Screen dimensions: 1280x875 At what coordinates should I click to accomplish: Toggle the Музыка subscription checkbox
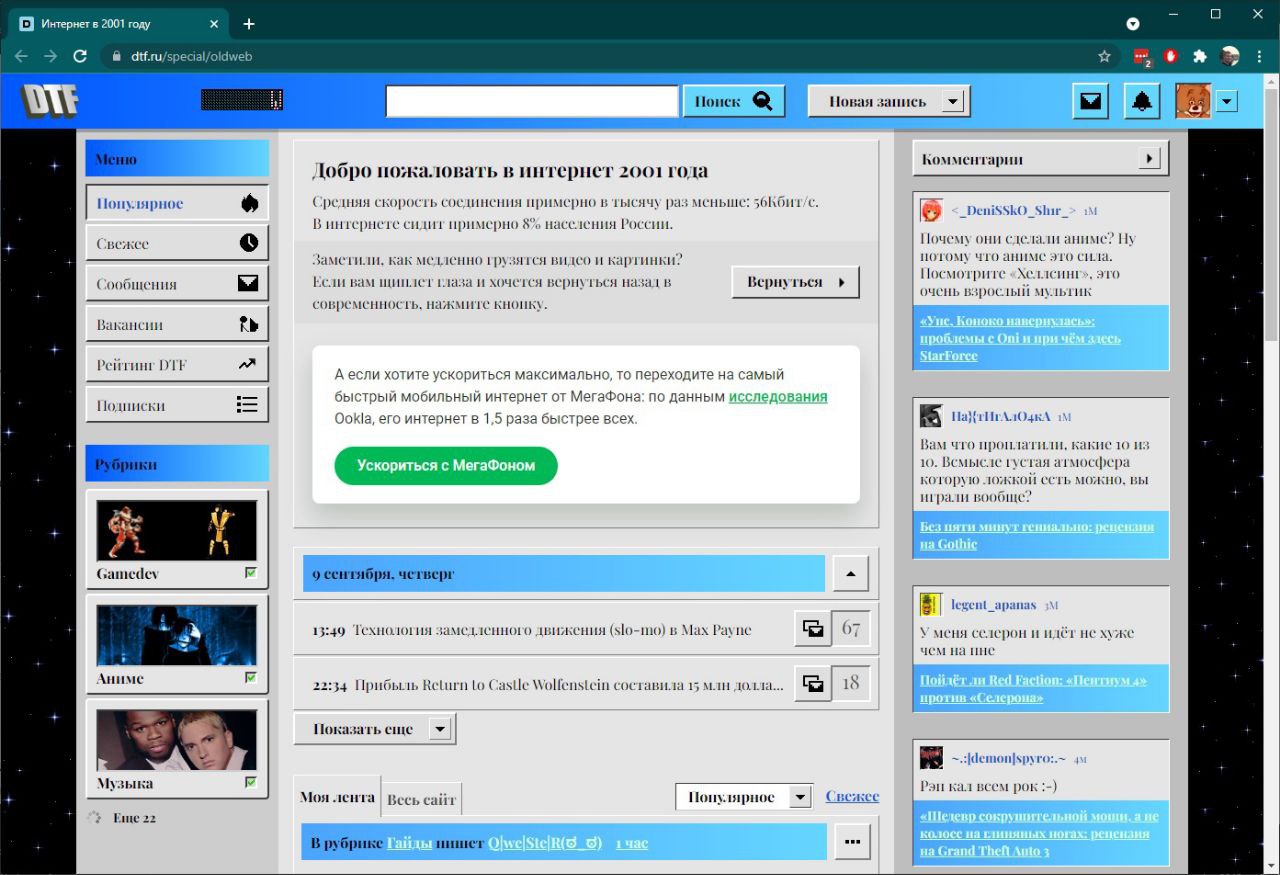tap(251, 782)
